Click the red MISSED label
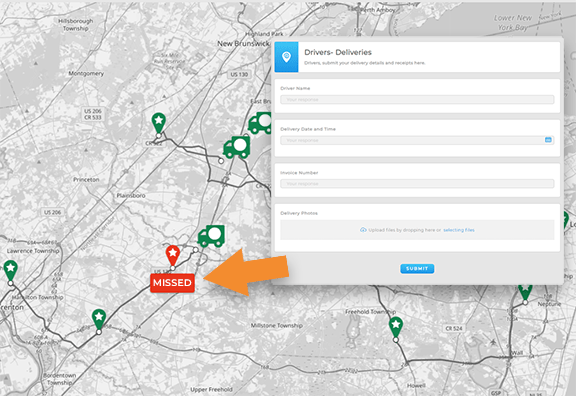Screen dimensions: 576x396 click(172, 283)
